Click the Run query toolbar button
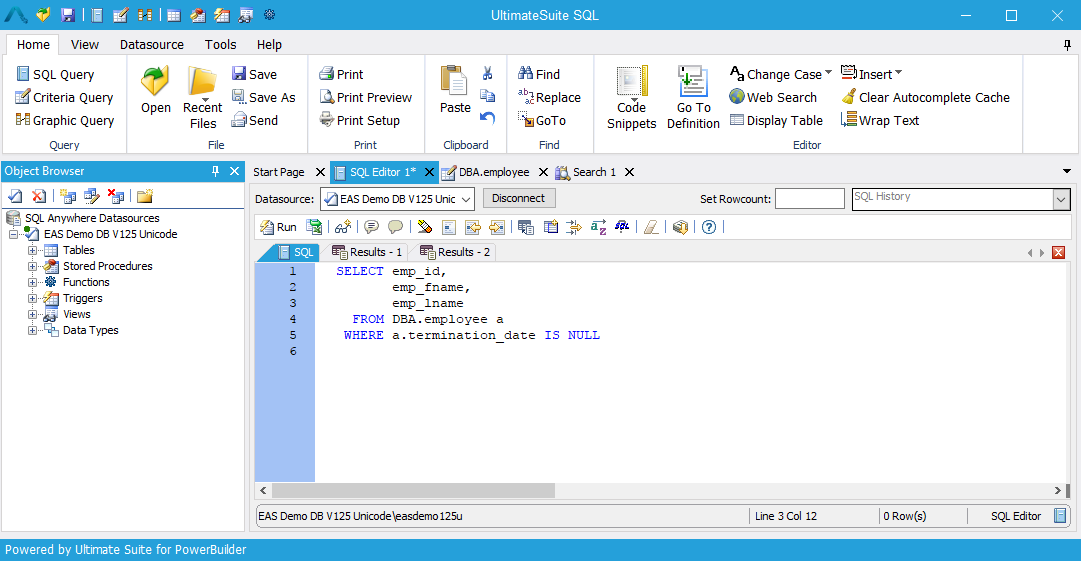 (278, 227)
